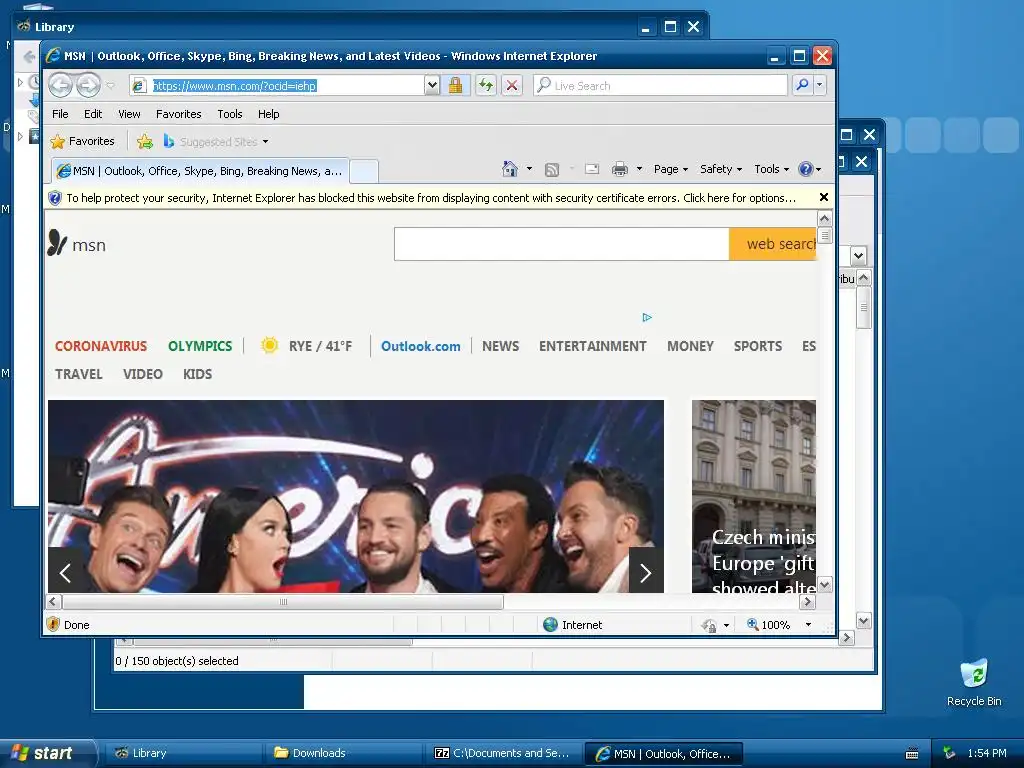This screenshot has height=768, width=1024.
Task: Click the carousel previous arrow
Action: click(x=65, y=571)
